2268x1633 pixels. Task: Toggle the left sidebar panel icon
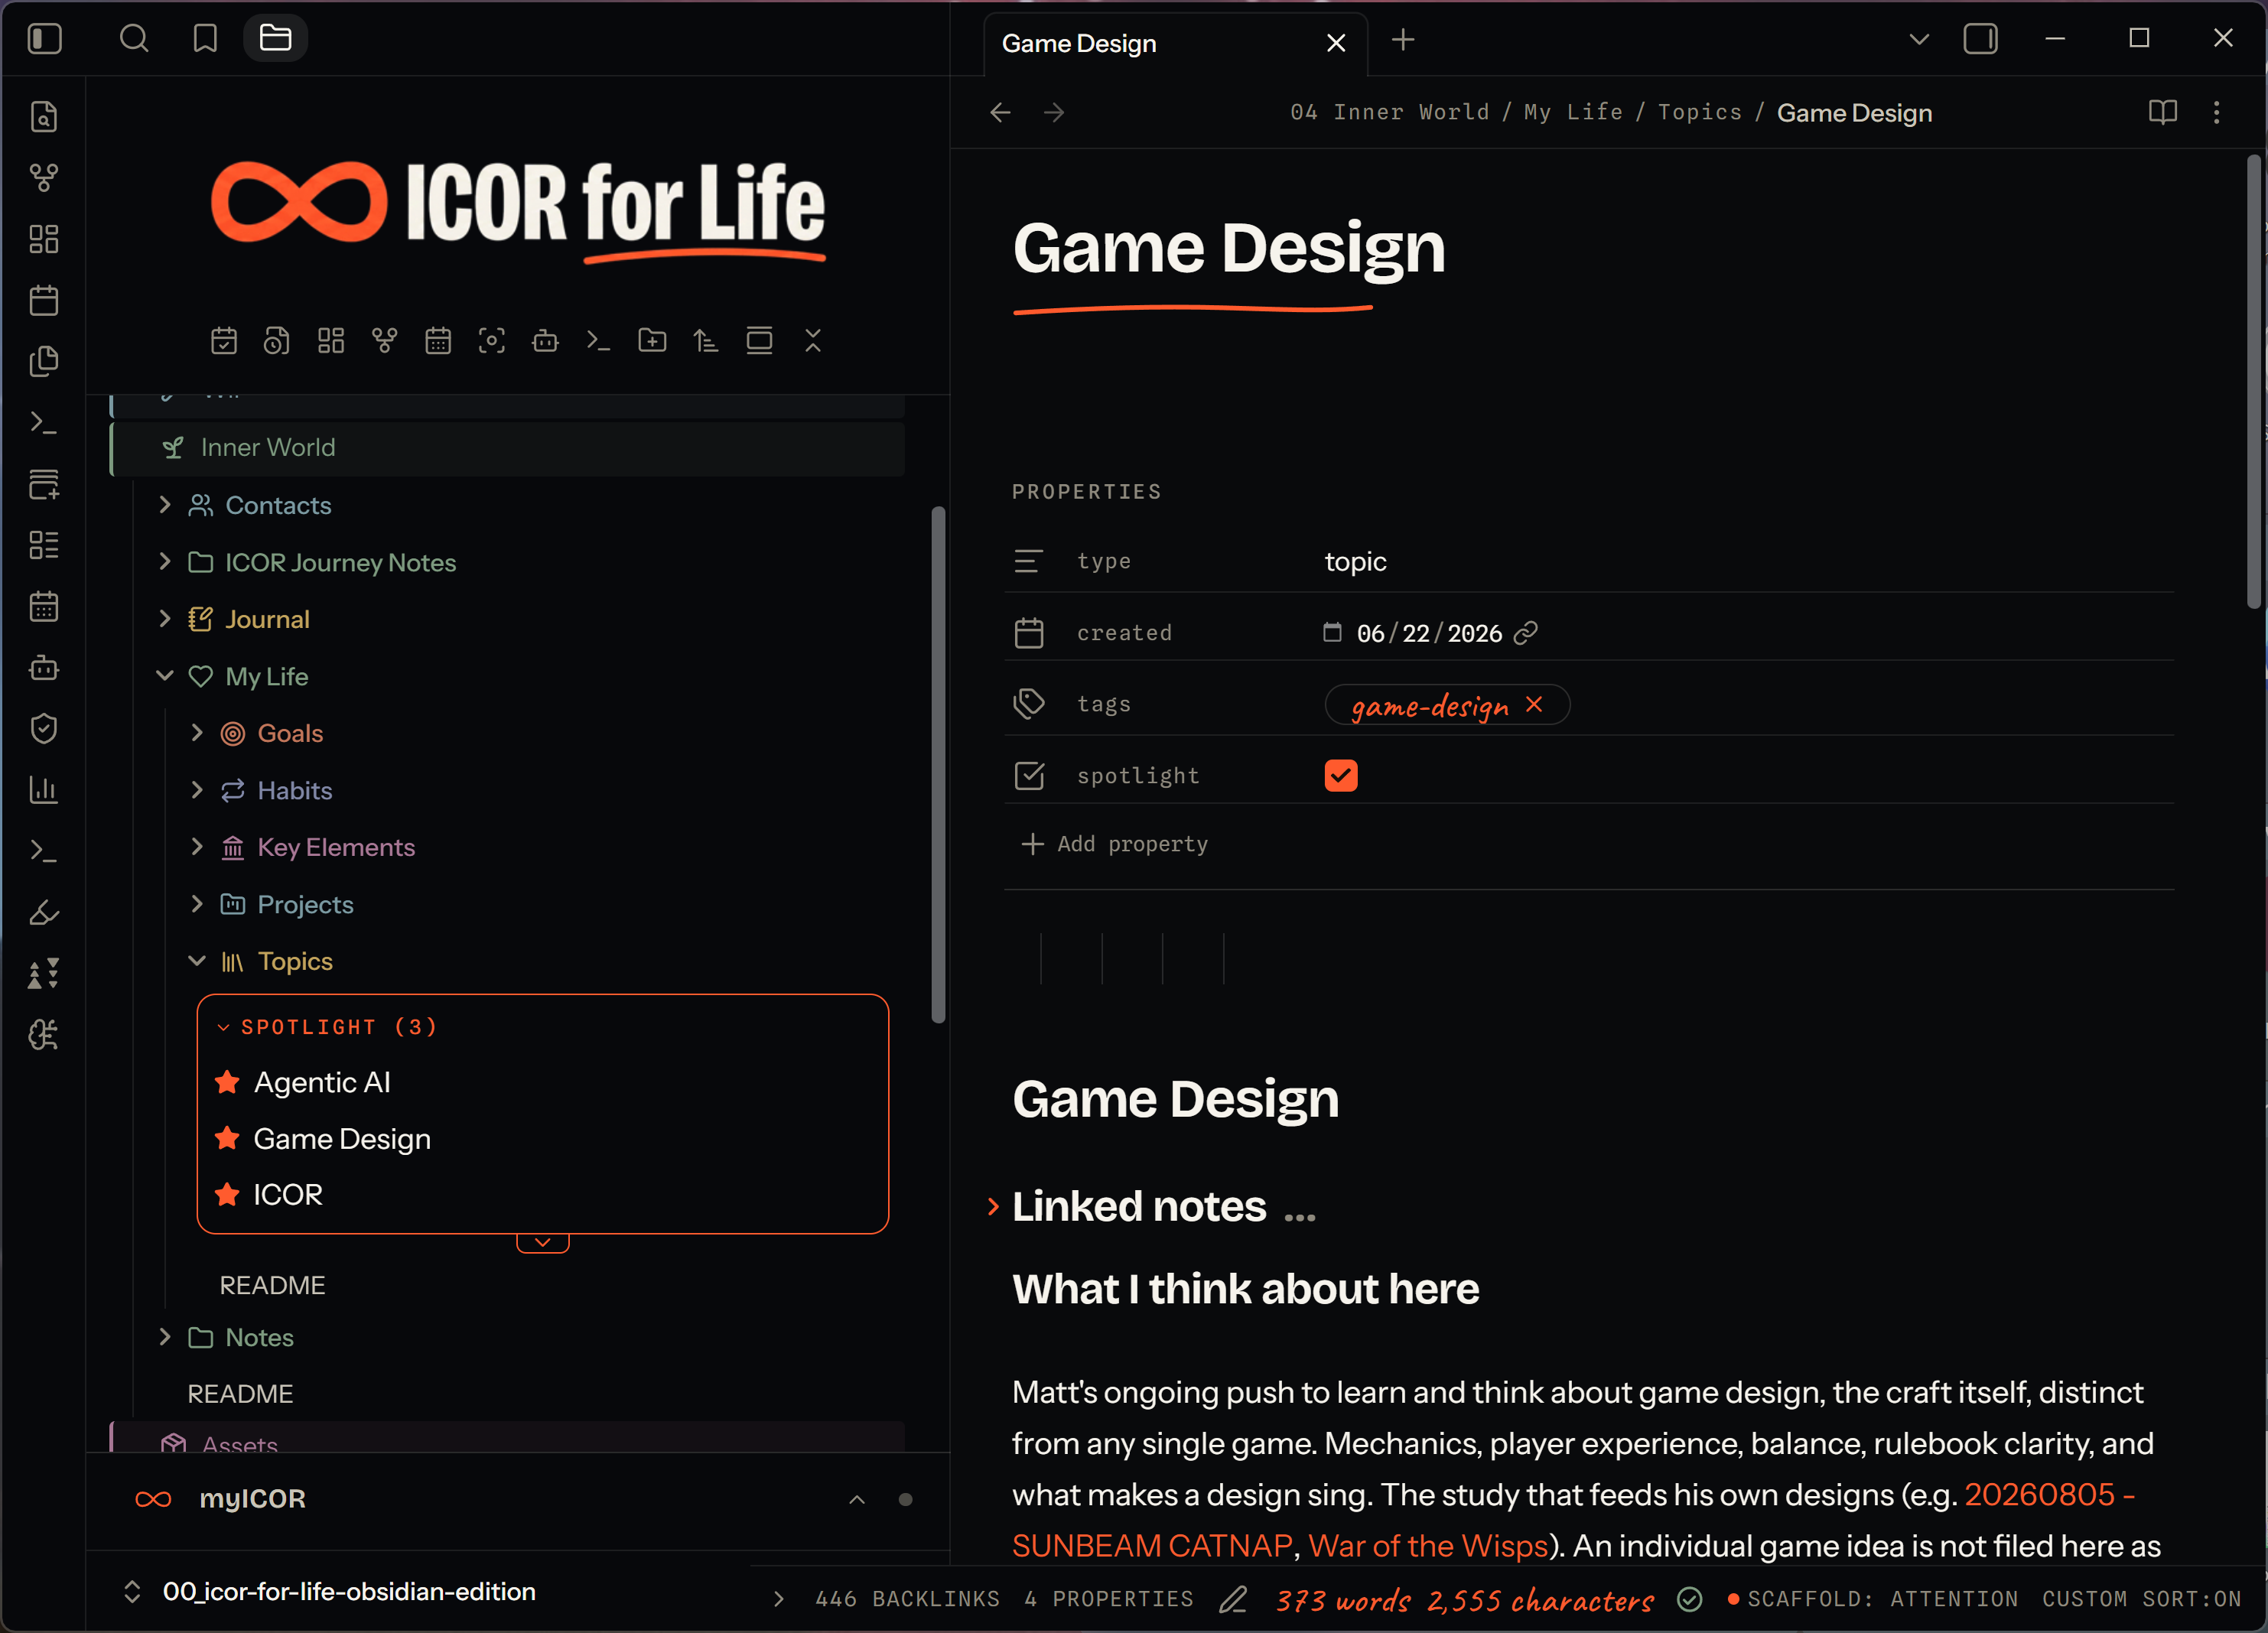pyautogui.click(x=44, y=39)
